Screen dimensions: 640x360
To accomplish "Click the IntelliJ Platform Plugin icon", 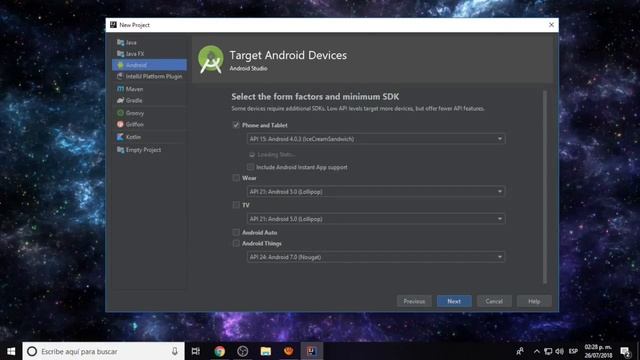I will click(x=120, y=76).
